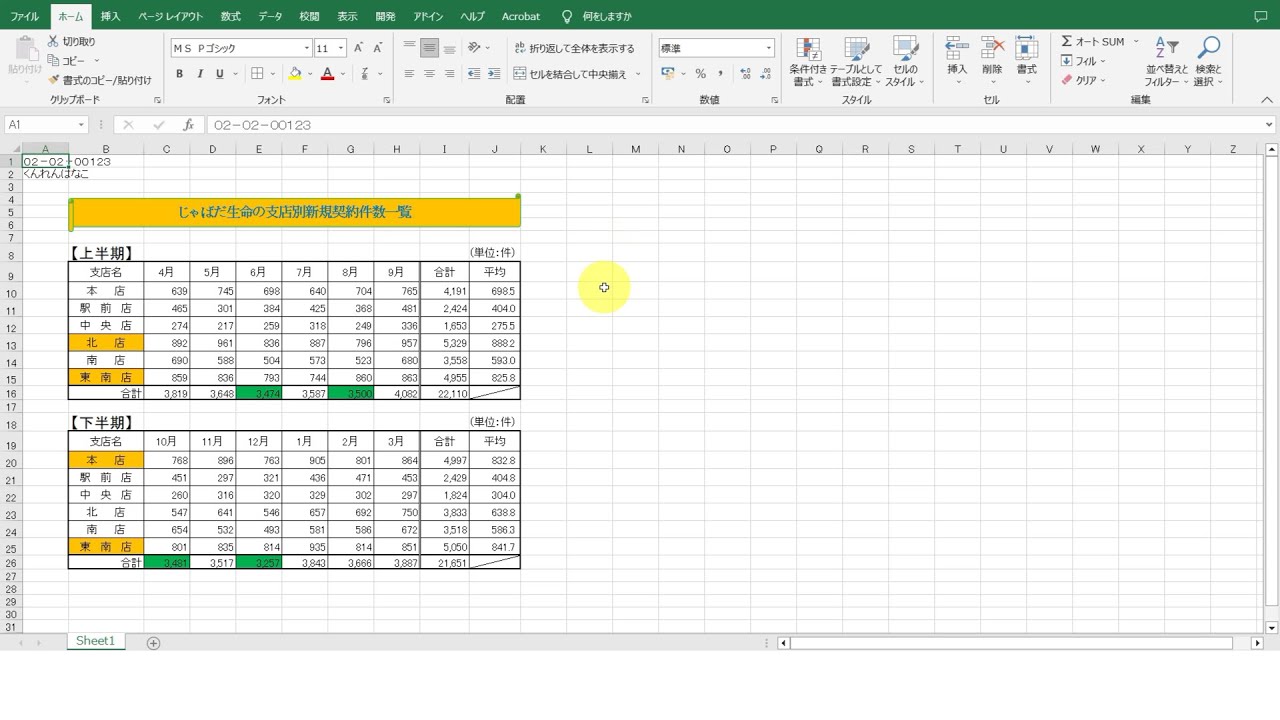Open the font size dropdown
Screen dimensions: 1280x720
click(x=341, y=48)
